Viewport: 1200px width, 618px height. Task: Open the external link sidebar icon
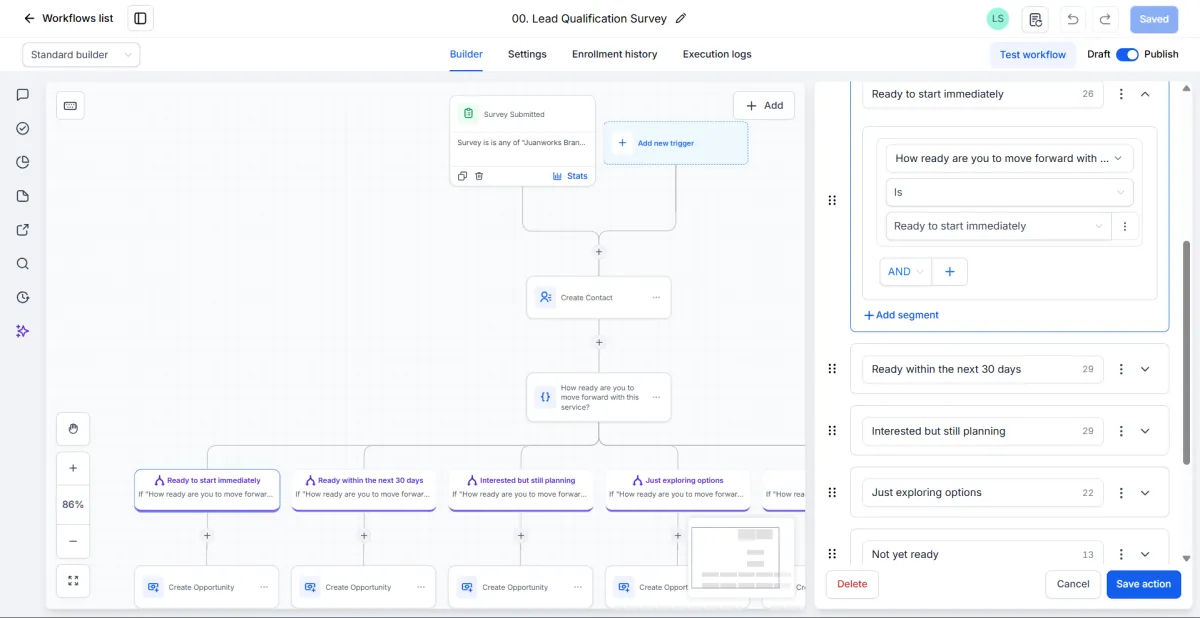[x=22, y=230]
